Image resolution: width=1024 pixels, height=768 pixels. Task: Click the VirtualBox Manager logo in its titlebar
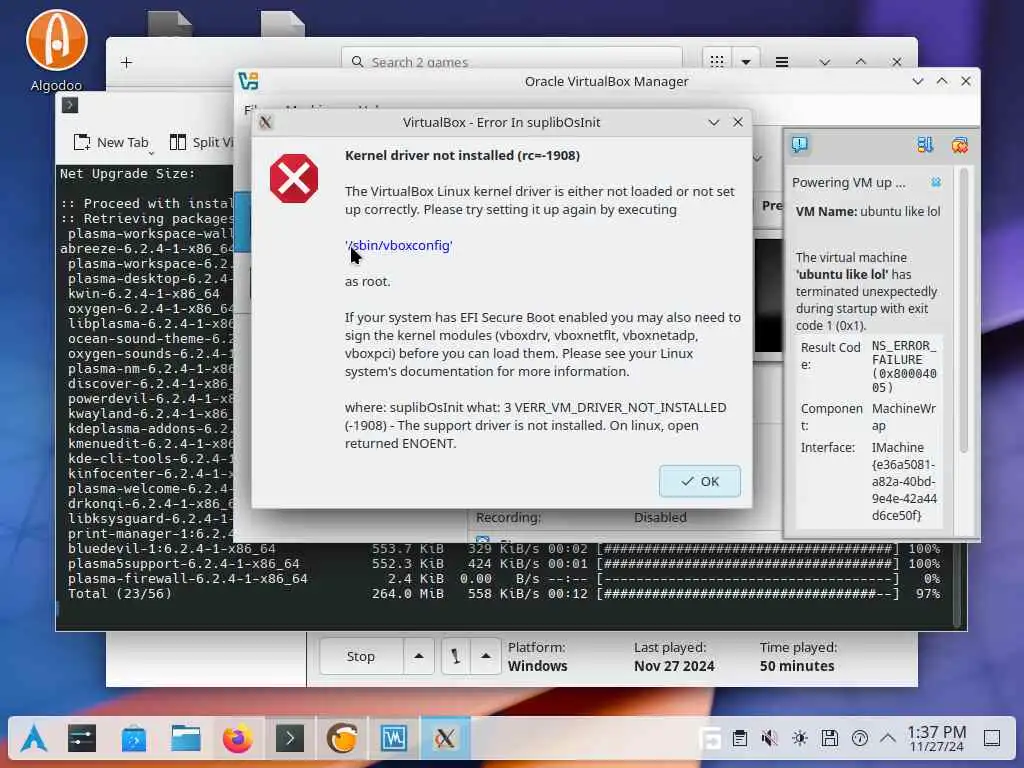pyautogui.click(x=249, y=81)
